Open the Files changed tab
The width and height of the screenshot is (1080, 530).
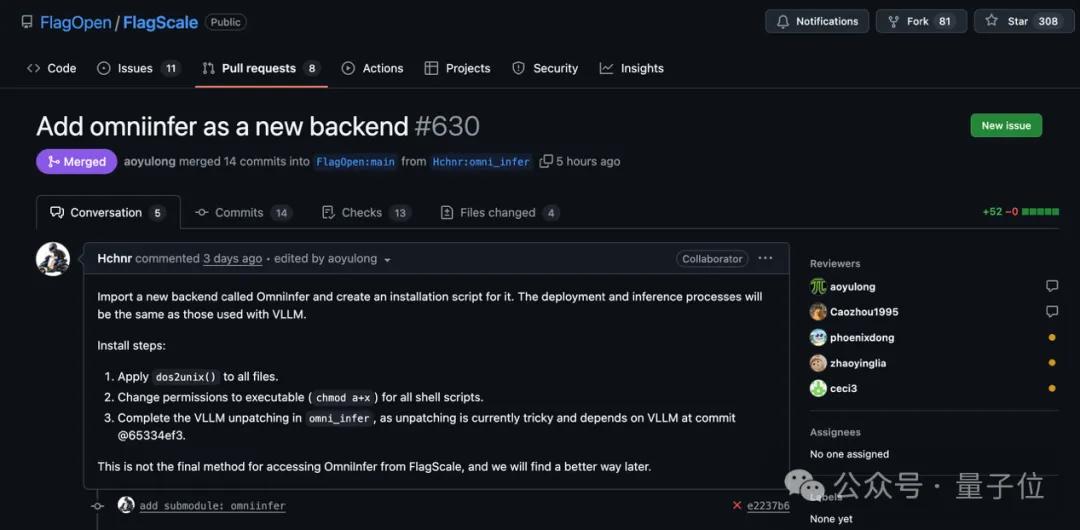(x=500, y=213)
